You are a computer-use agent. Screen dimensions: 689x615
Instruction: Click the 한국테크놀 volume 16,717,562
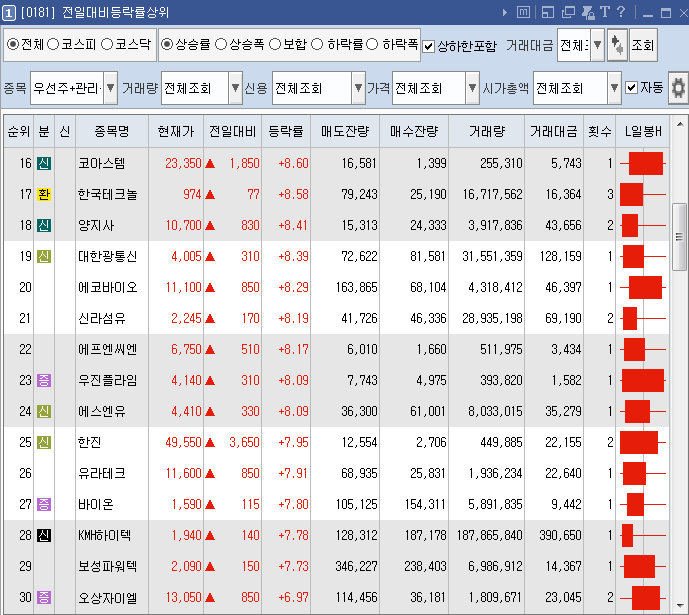tap(492, 194)
